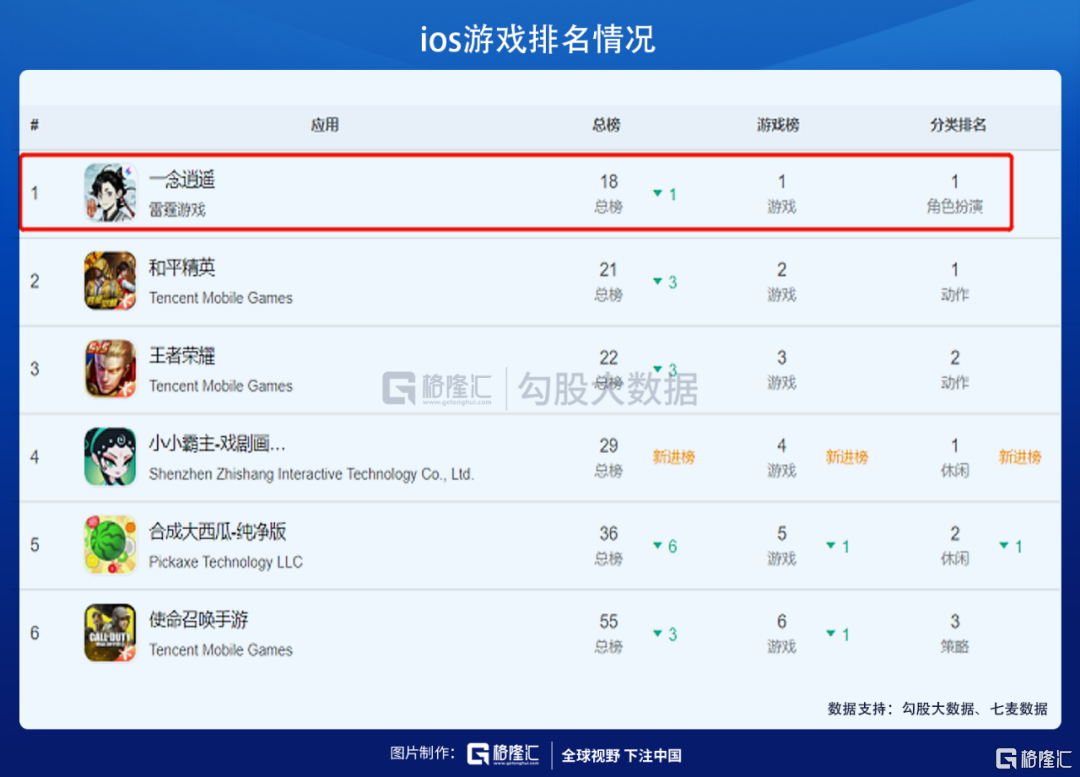1080x777 pixels.
Task: Open the 一念逍遥 app icon
Action: [x=110, y=193]
